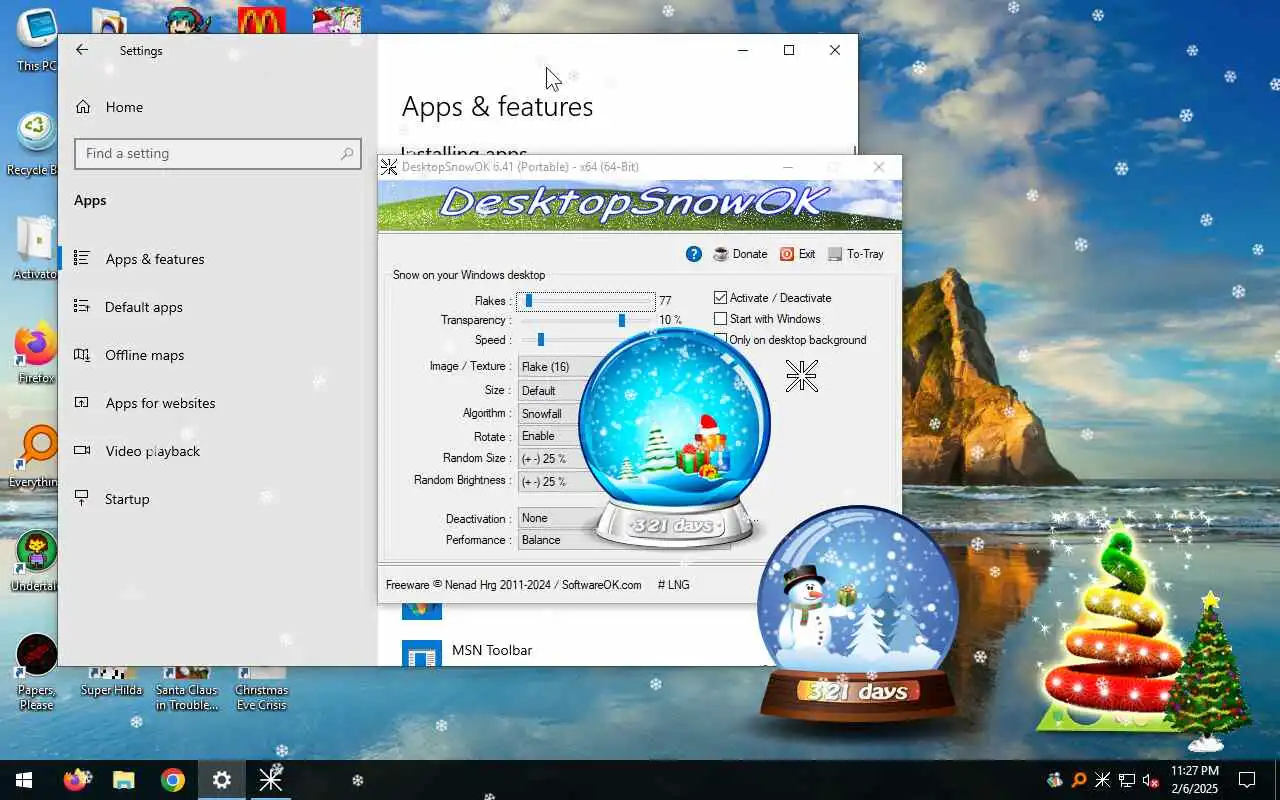Open Offline maps in Settings
1280x800 pixels.
click(217, 355)
